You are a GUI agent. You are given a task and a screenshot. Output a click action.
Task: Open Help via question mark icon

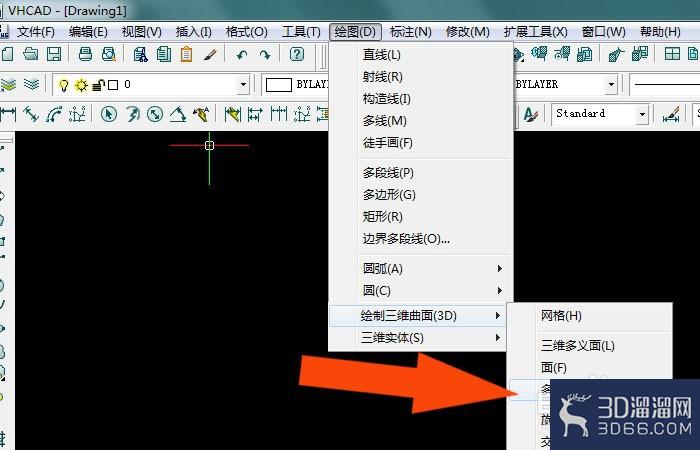tap(296, 54)
